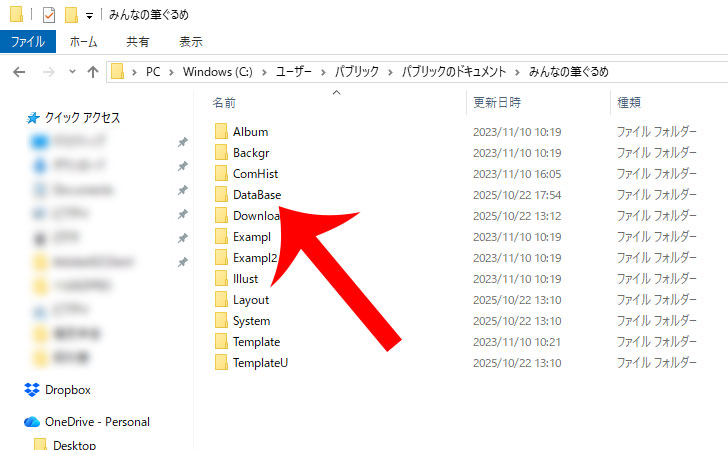Screen dimensions: 728x450
Task: Select the Desktop item under OneDrive
Action: [x=74, y=444]
